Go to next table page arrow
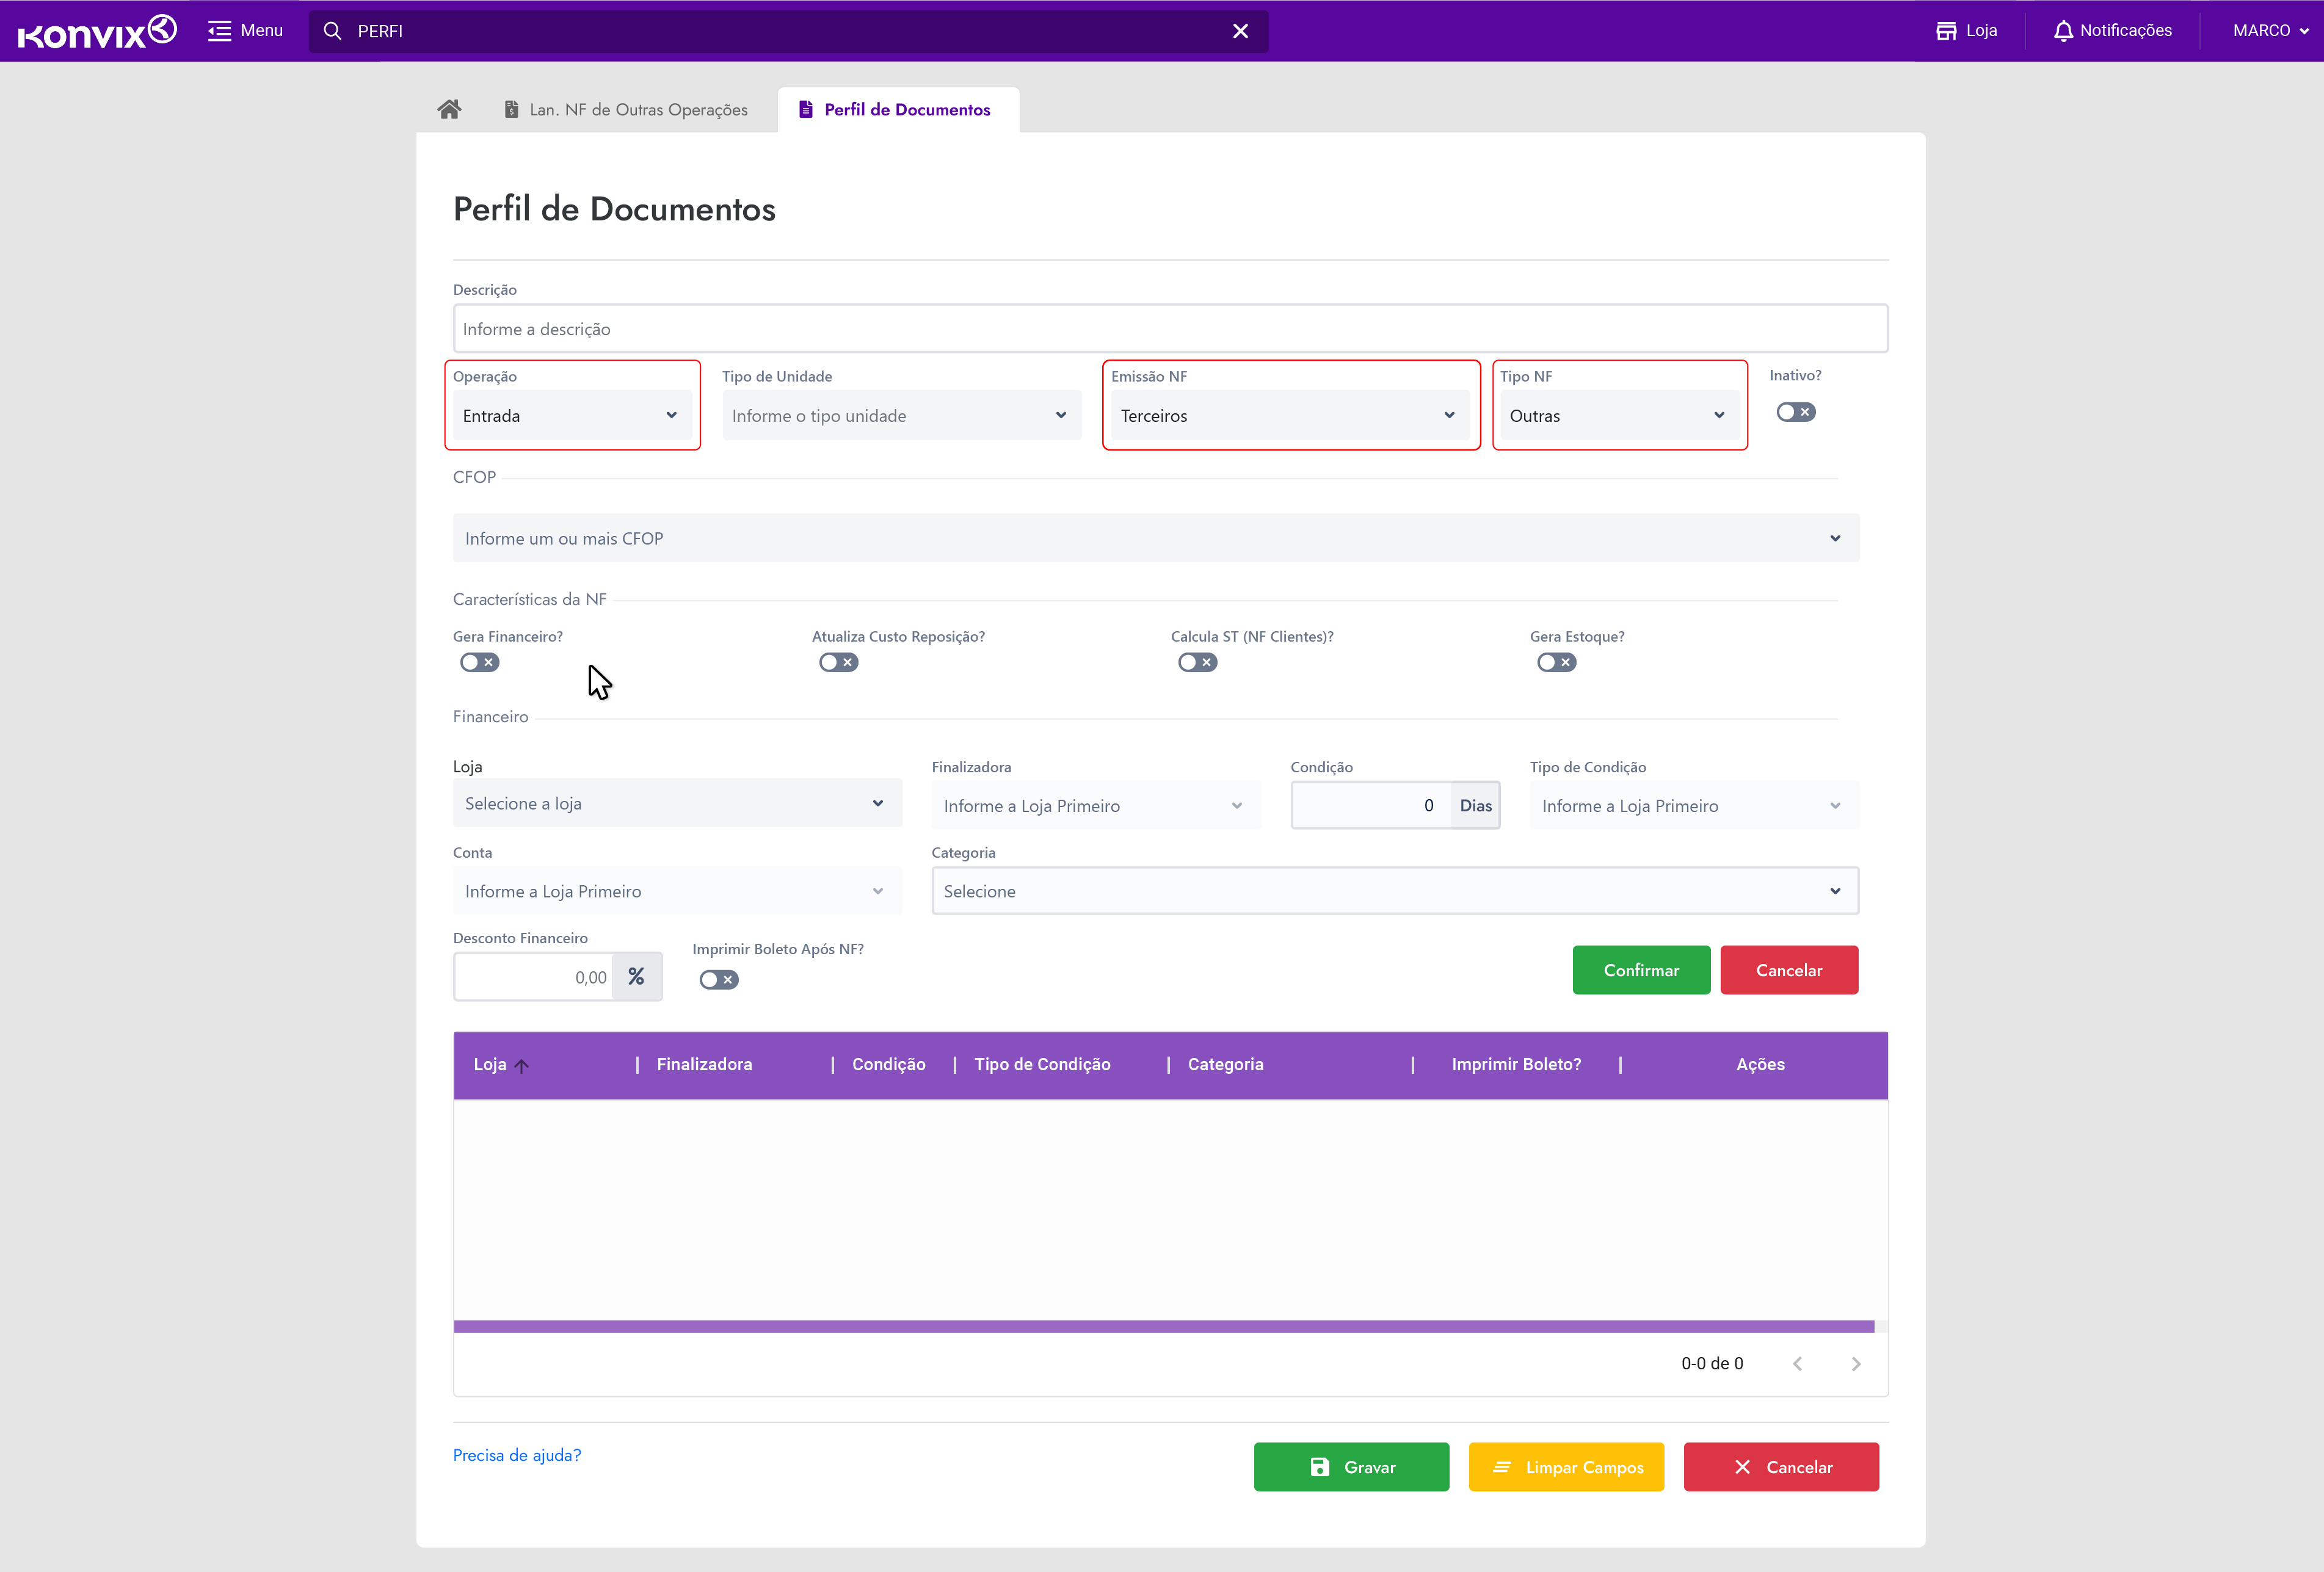This screenshot has width=2324, height=1572. [1855, 1364]
